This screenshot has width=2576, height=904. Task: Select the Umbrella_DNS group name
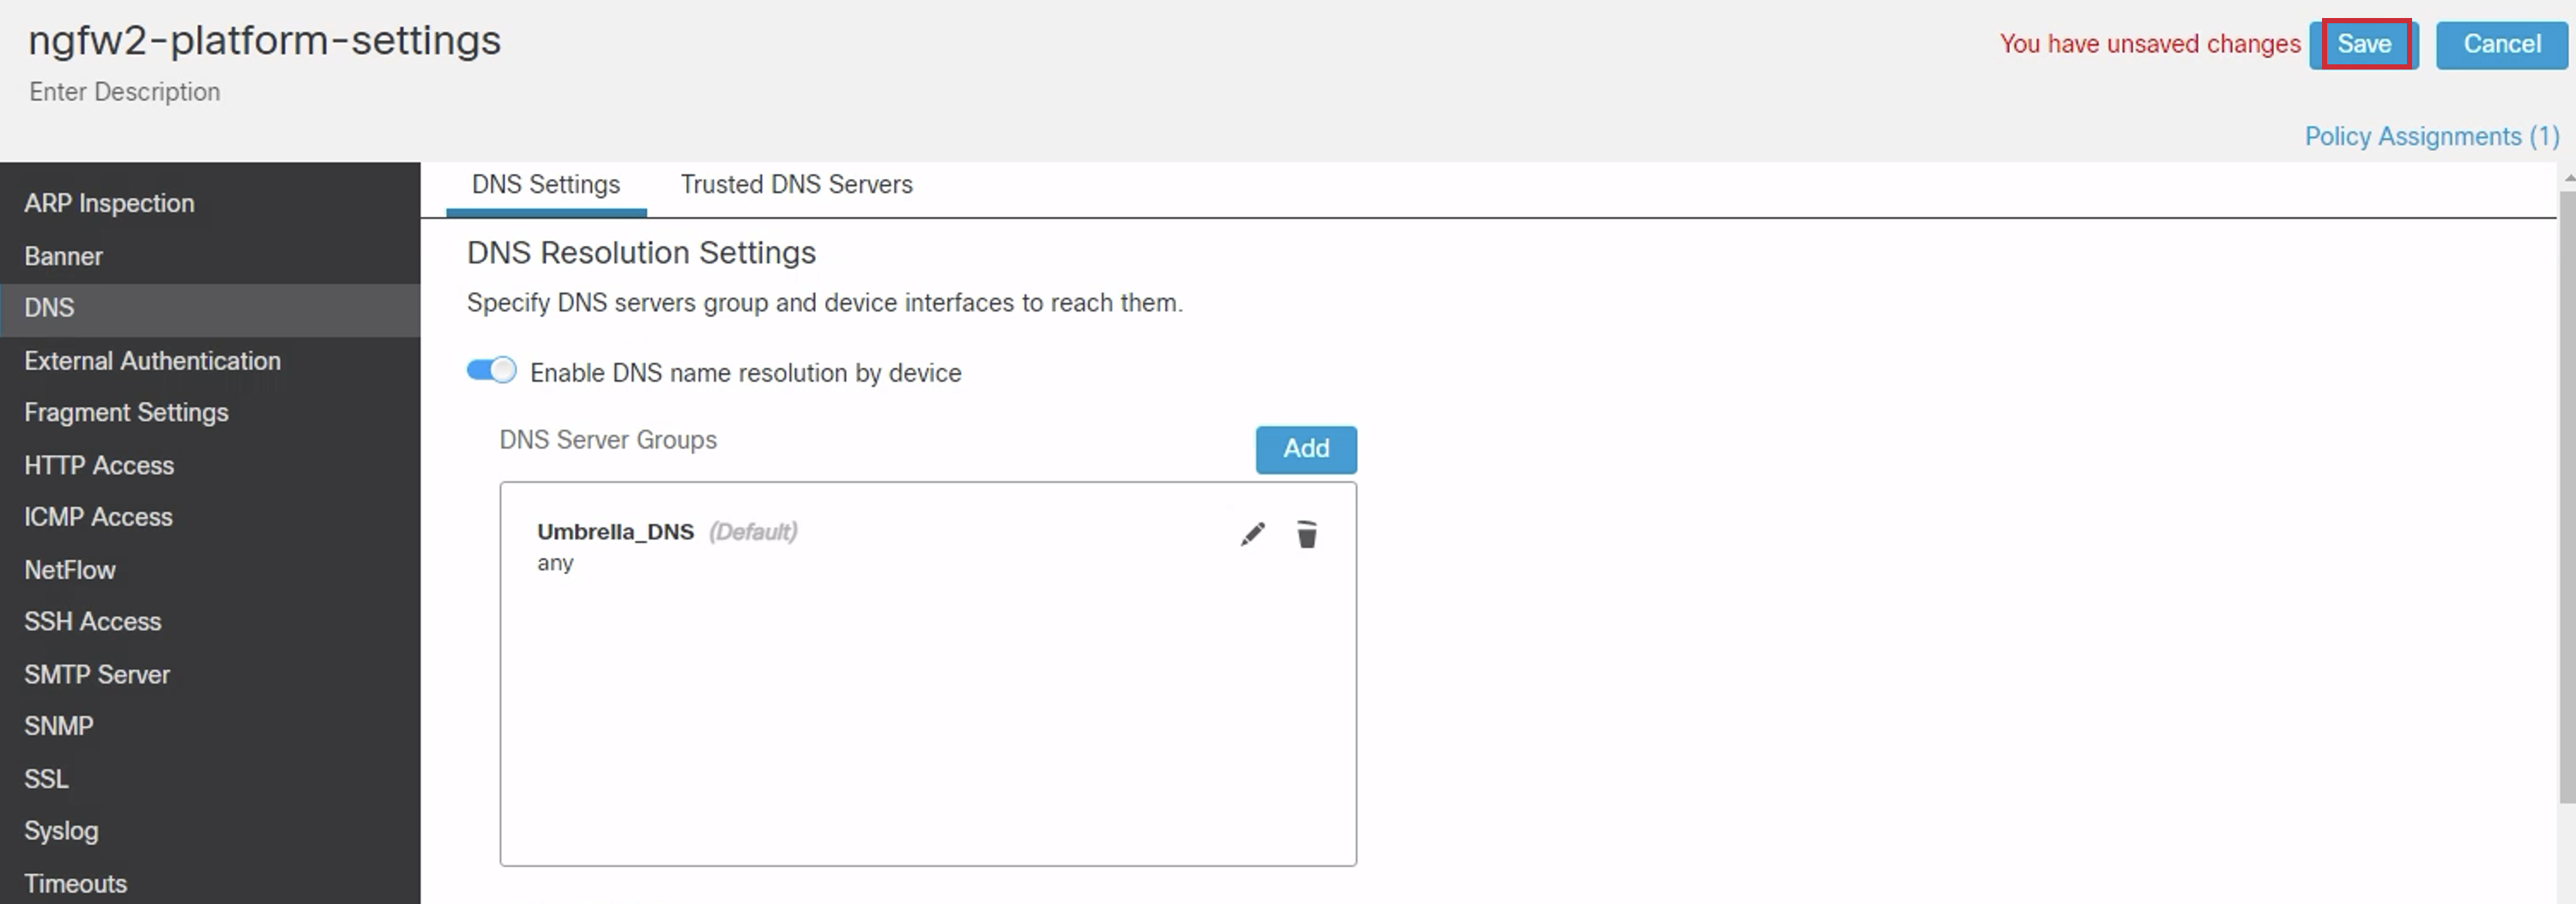click(615, 532)
